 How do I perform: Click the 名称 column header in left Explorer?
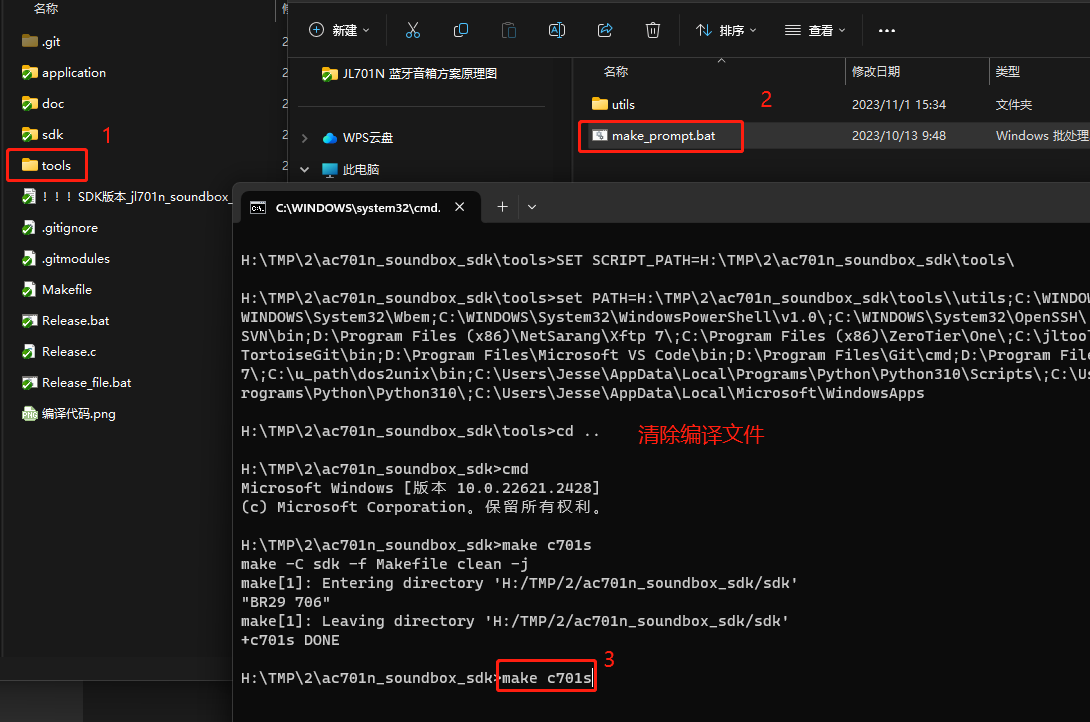pyautogui.click(x=46, y=8)
